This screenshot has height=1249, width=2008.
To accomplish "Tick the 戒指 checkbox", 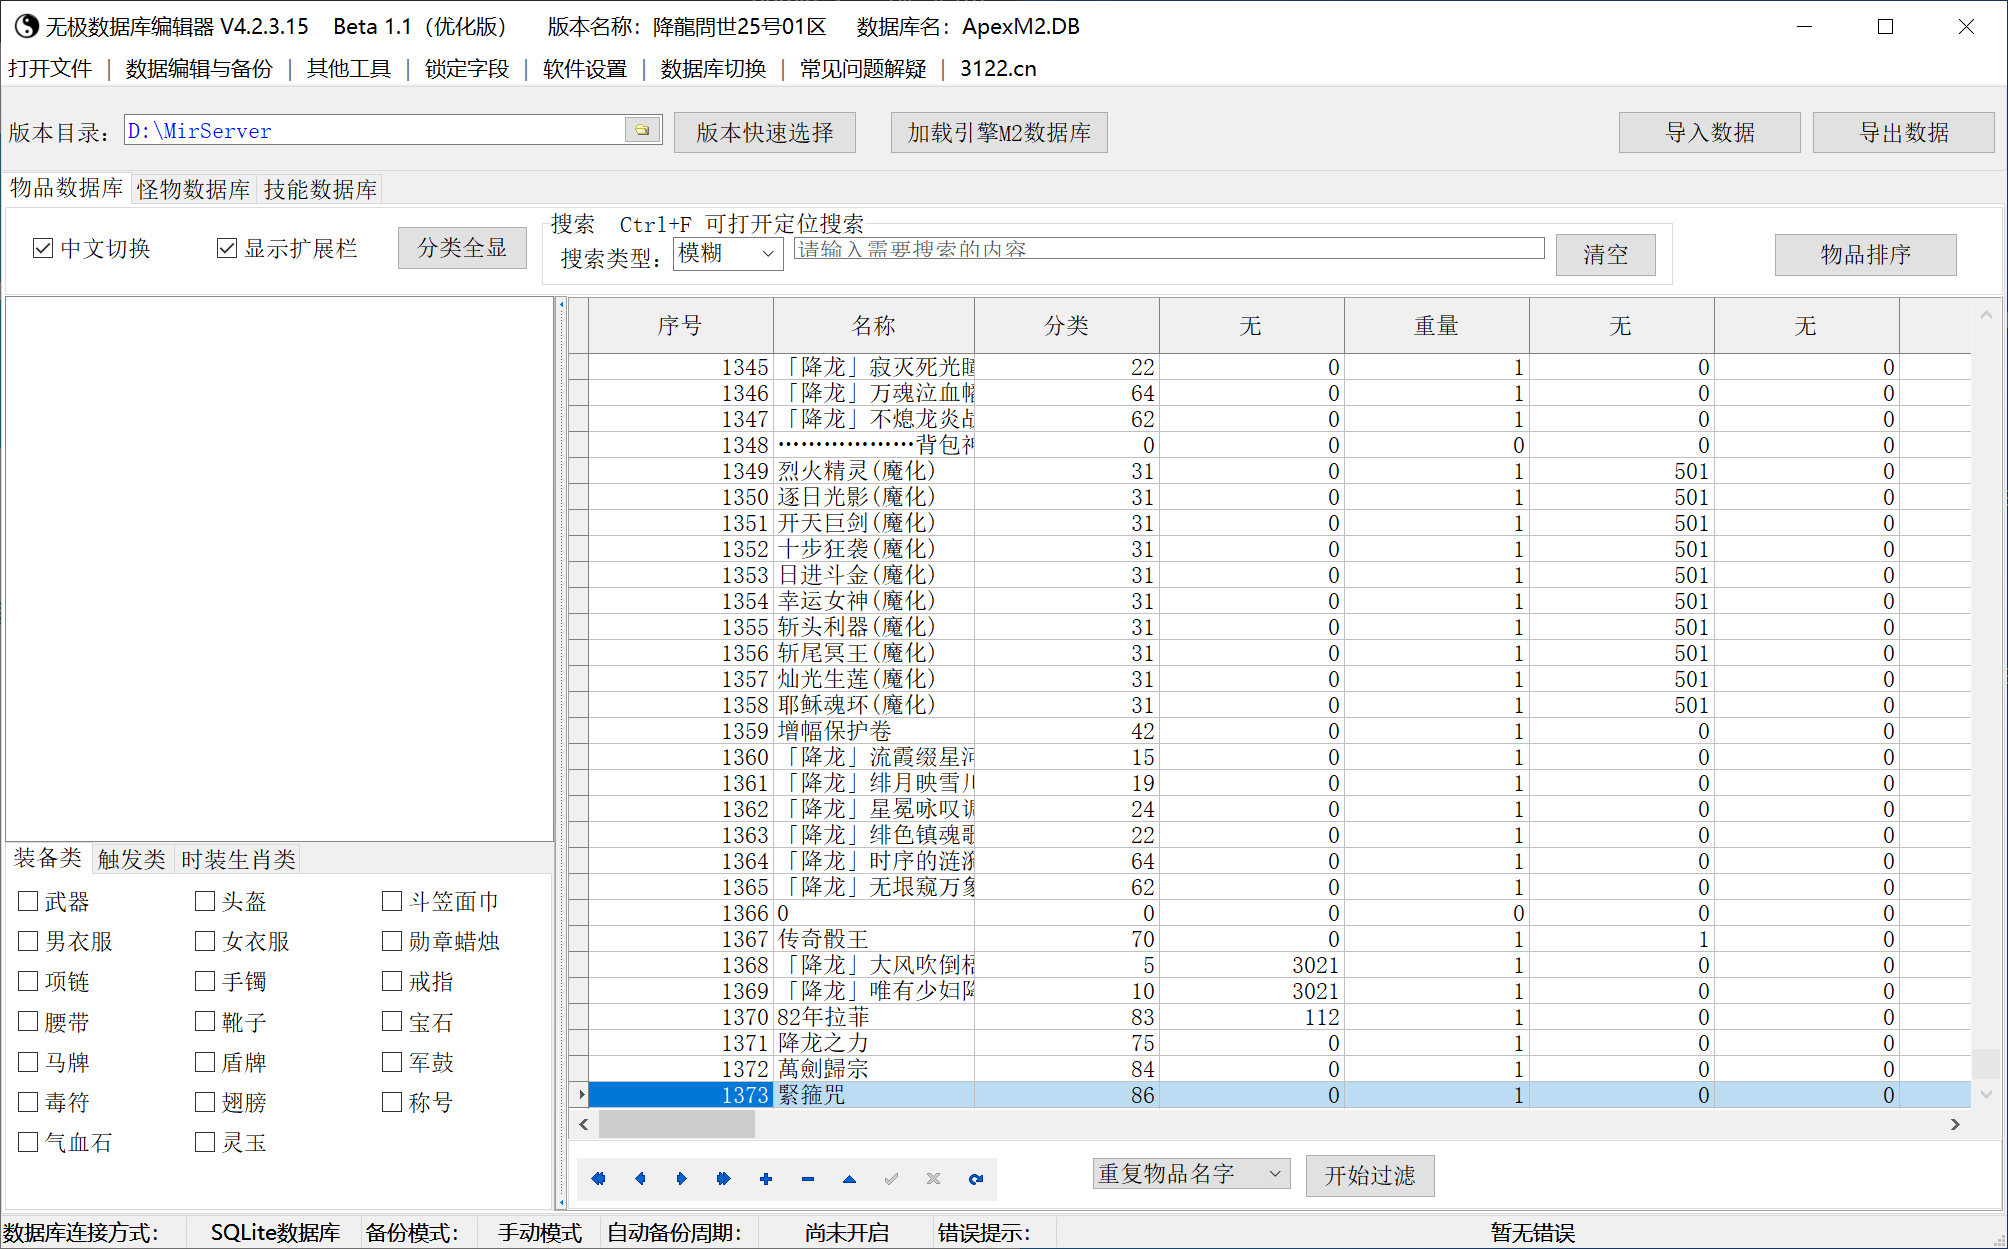I will [392, 981].
